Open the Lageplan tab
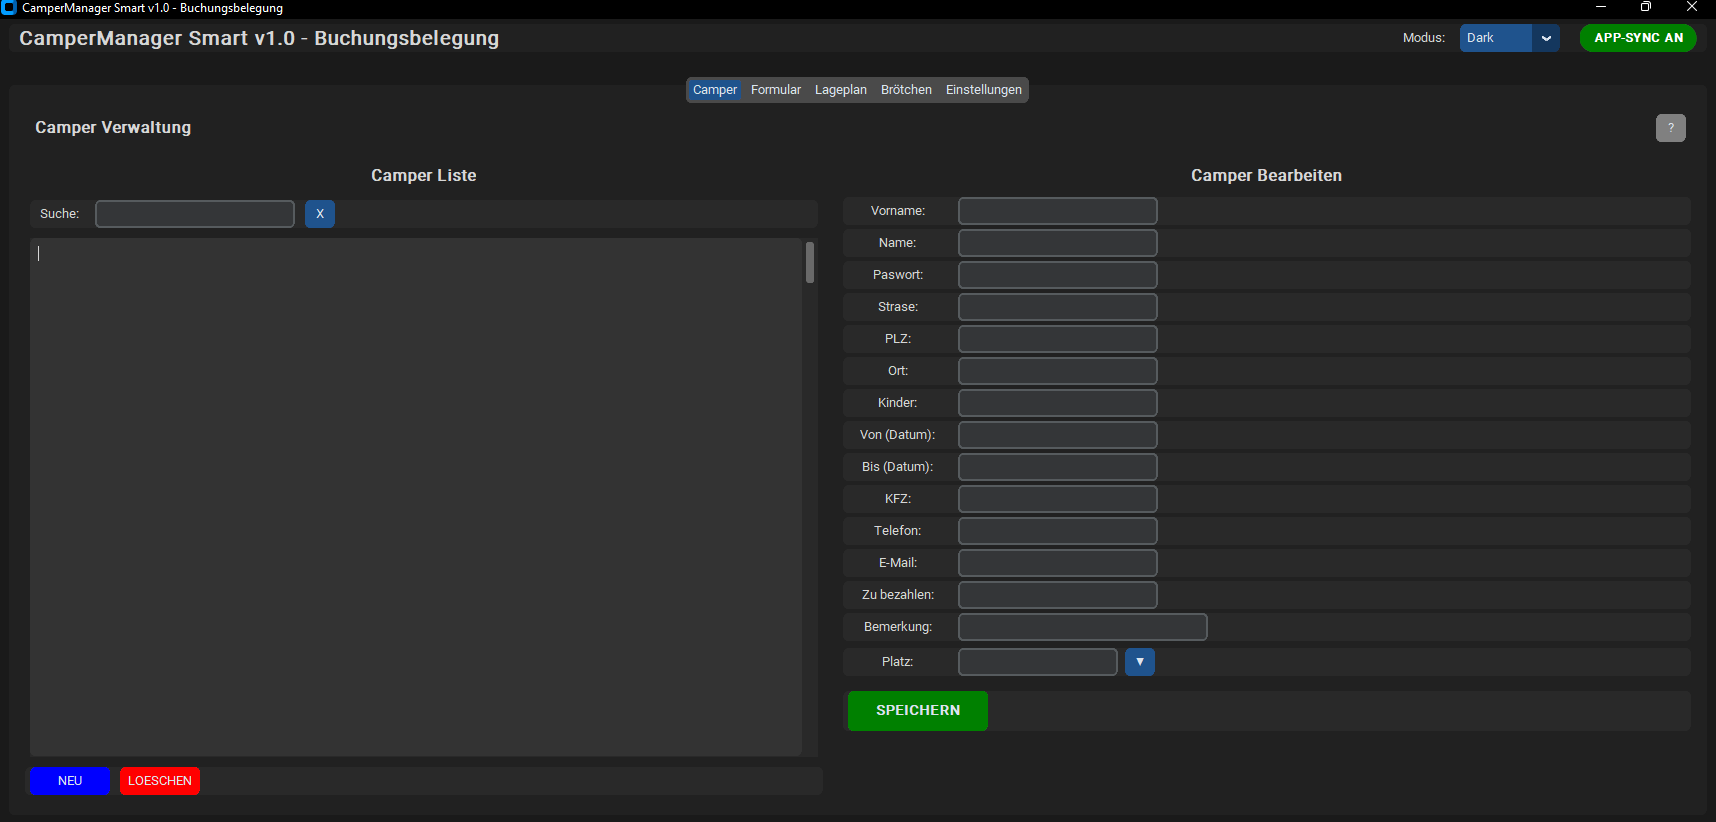Viewport: 1716px width, 822px height. tap(841, 90)
